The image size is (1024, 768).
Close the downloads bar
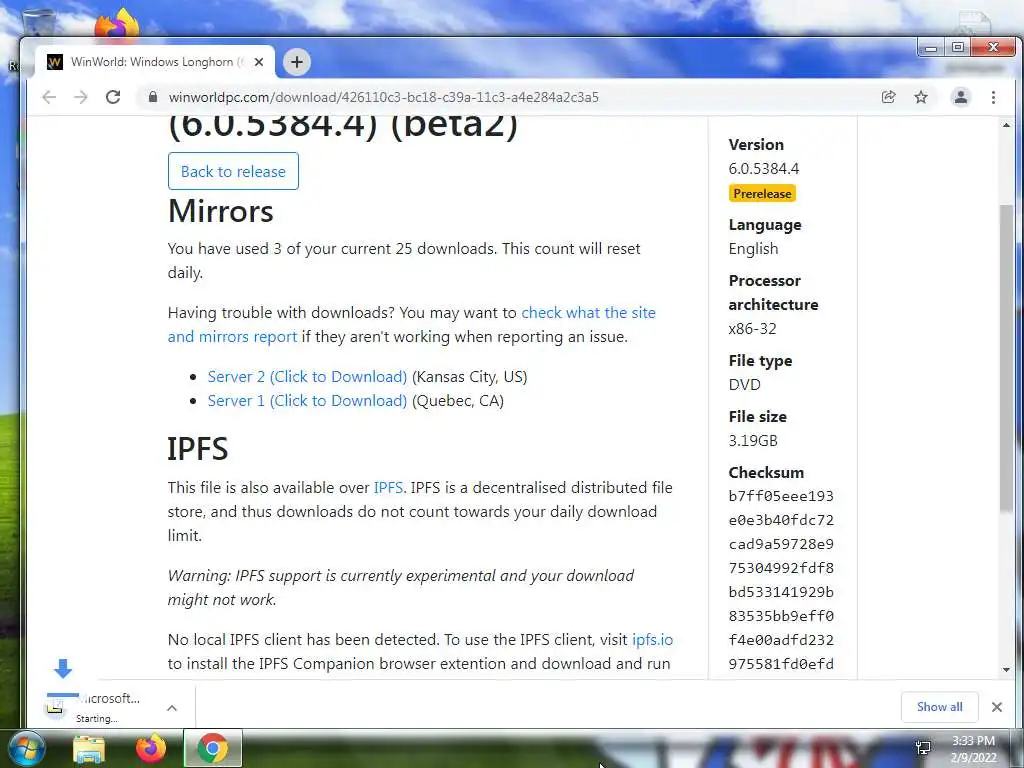pyautogui.click(x=997, y=707)
